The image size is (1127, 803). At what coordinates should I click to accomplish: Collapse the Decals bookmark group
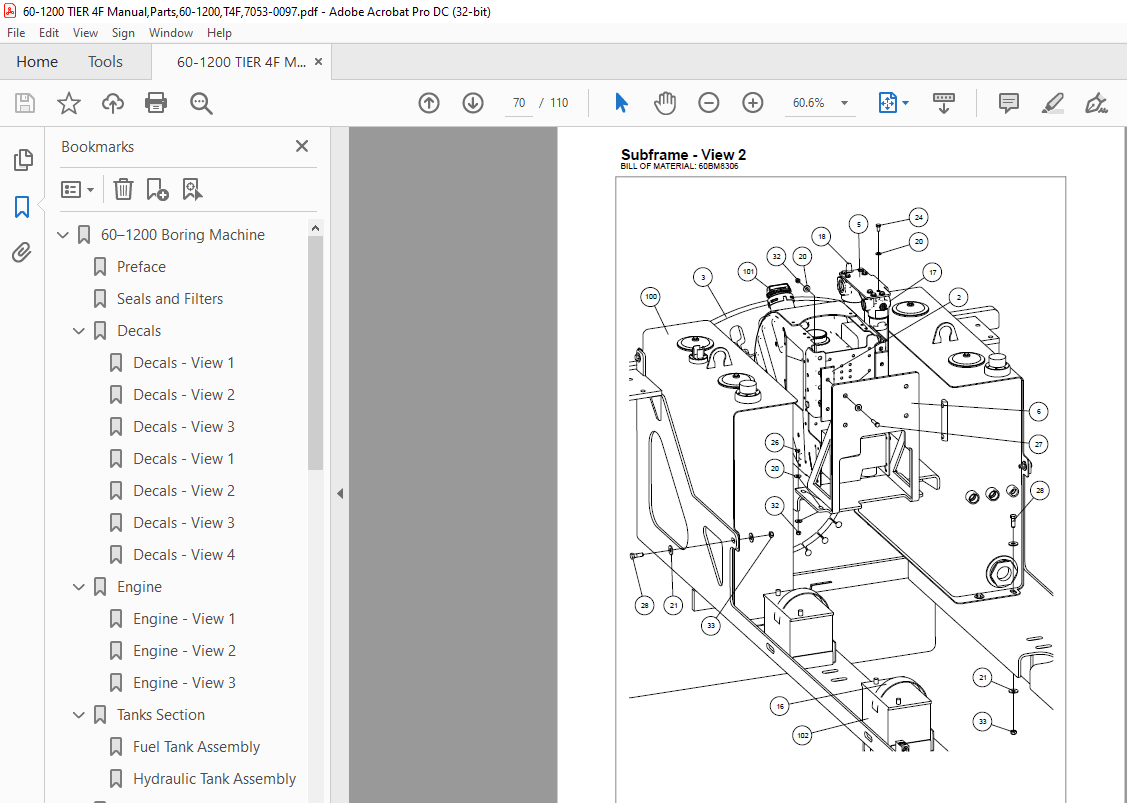coord(79,331)
